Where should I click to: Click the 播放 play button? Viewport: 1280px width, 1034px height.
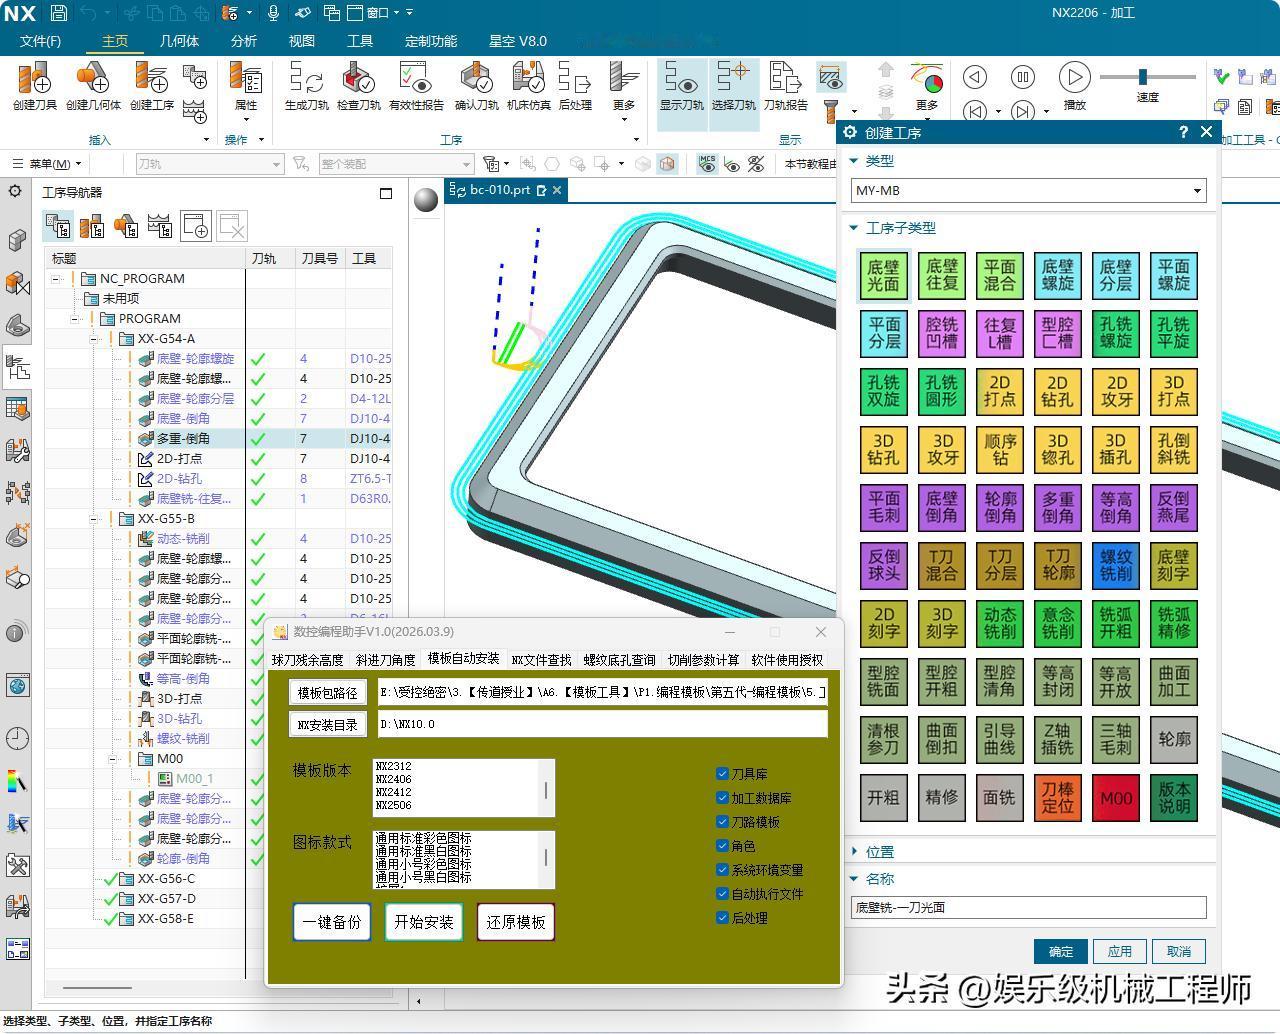[1074, 77]
